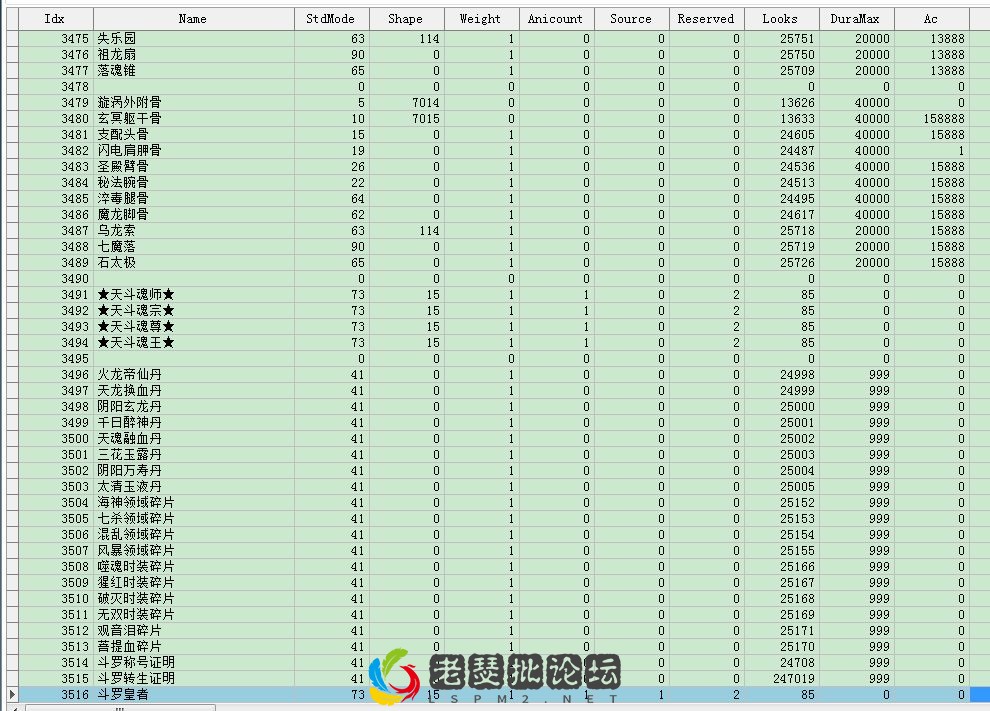This screenshot has width=990, height=711.
Task: Select the row named 斗罗转生证明
Action: [x=135, y=679]
